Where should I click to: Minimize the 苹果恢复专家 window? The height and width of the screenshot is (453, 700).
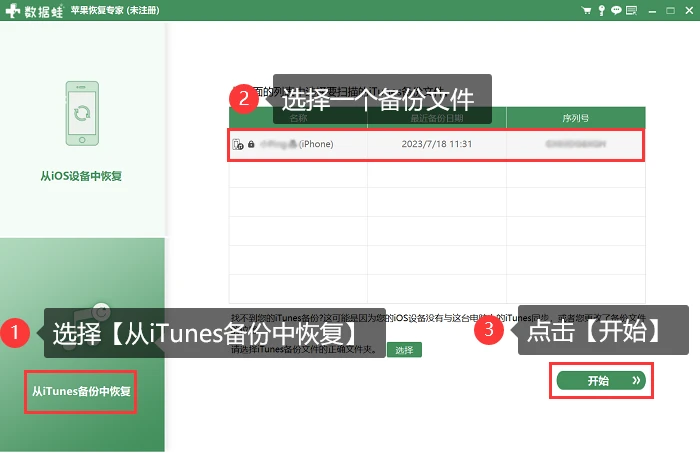(x=652, y=11)
